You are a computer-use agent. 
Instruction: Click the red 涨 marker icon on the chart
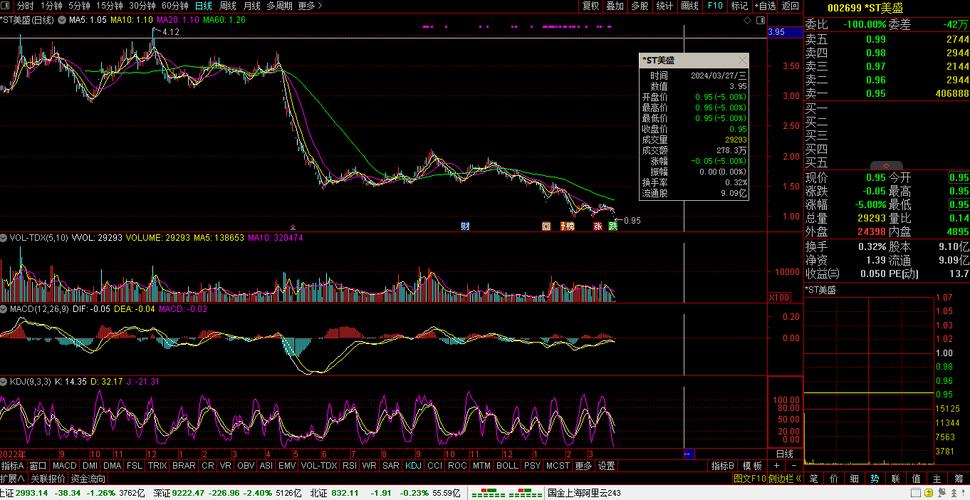[597, 226]
